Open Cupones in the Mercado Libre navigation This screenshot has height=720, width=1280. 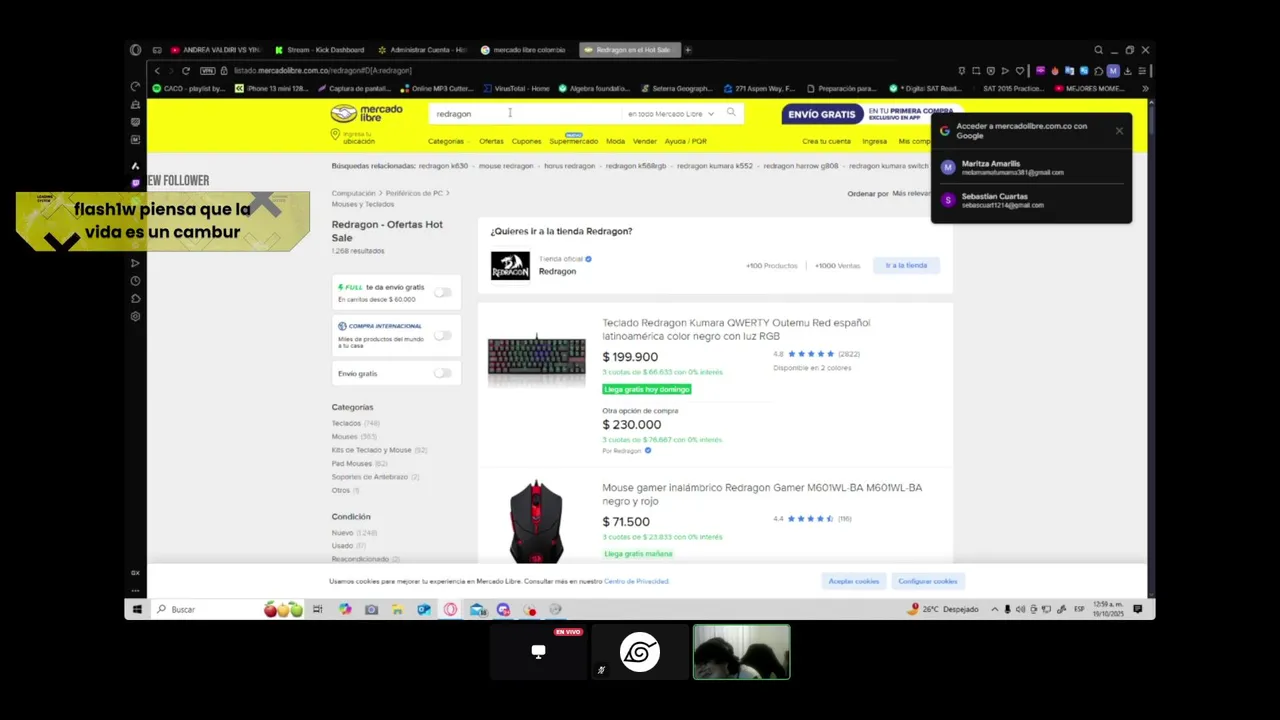coord(526,141)
